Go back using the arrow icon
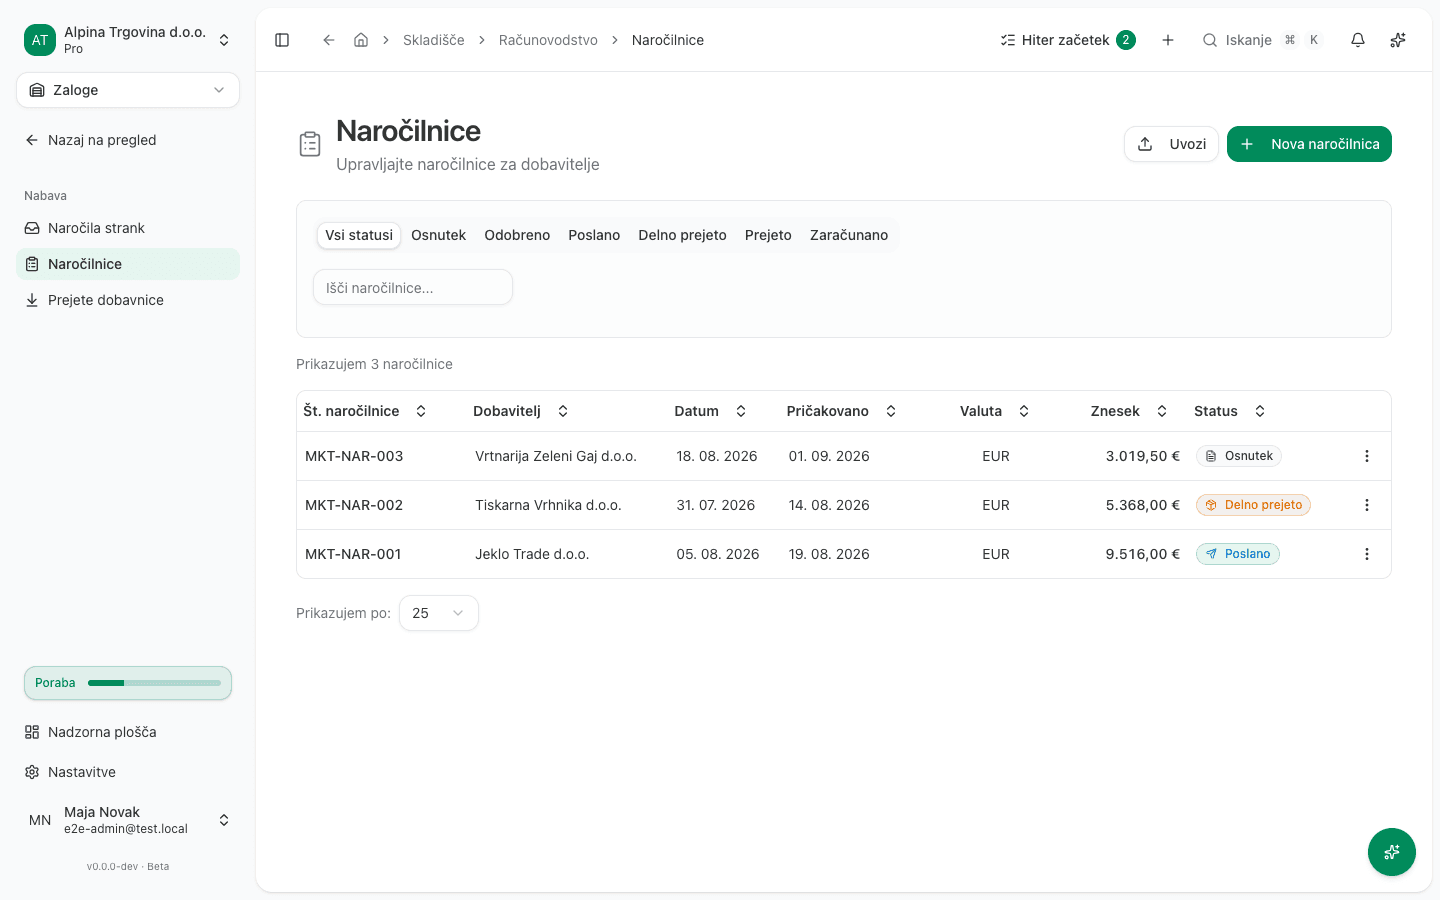 (x=328, y=40)
